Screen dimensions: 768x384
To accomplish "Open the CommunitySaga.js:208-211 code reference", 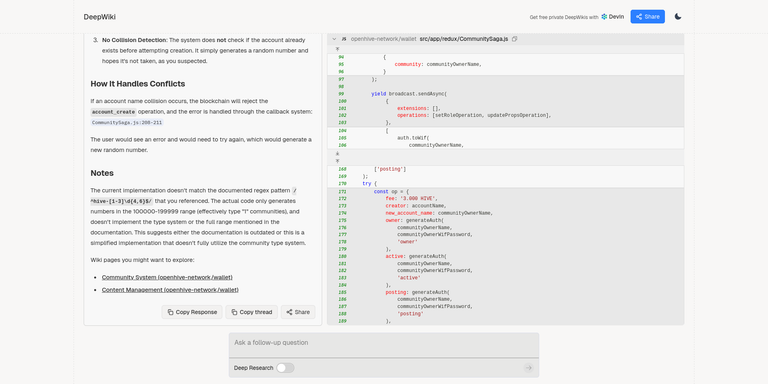I will (x=127, y=122).
